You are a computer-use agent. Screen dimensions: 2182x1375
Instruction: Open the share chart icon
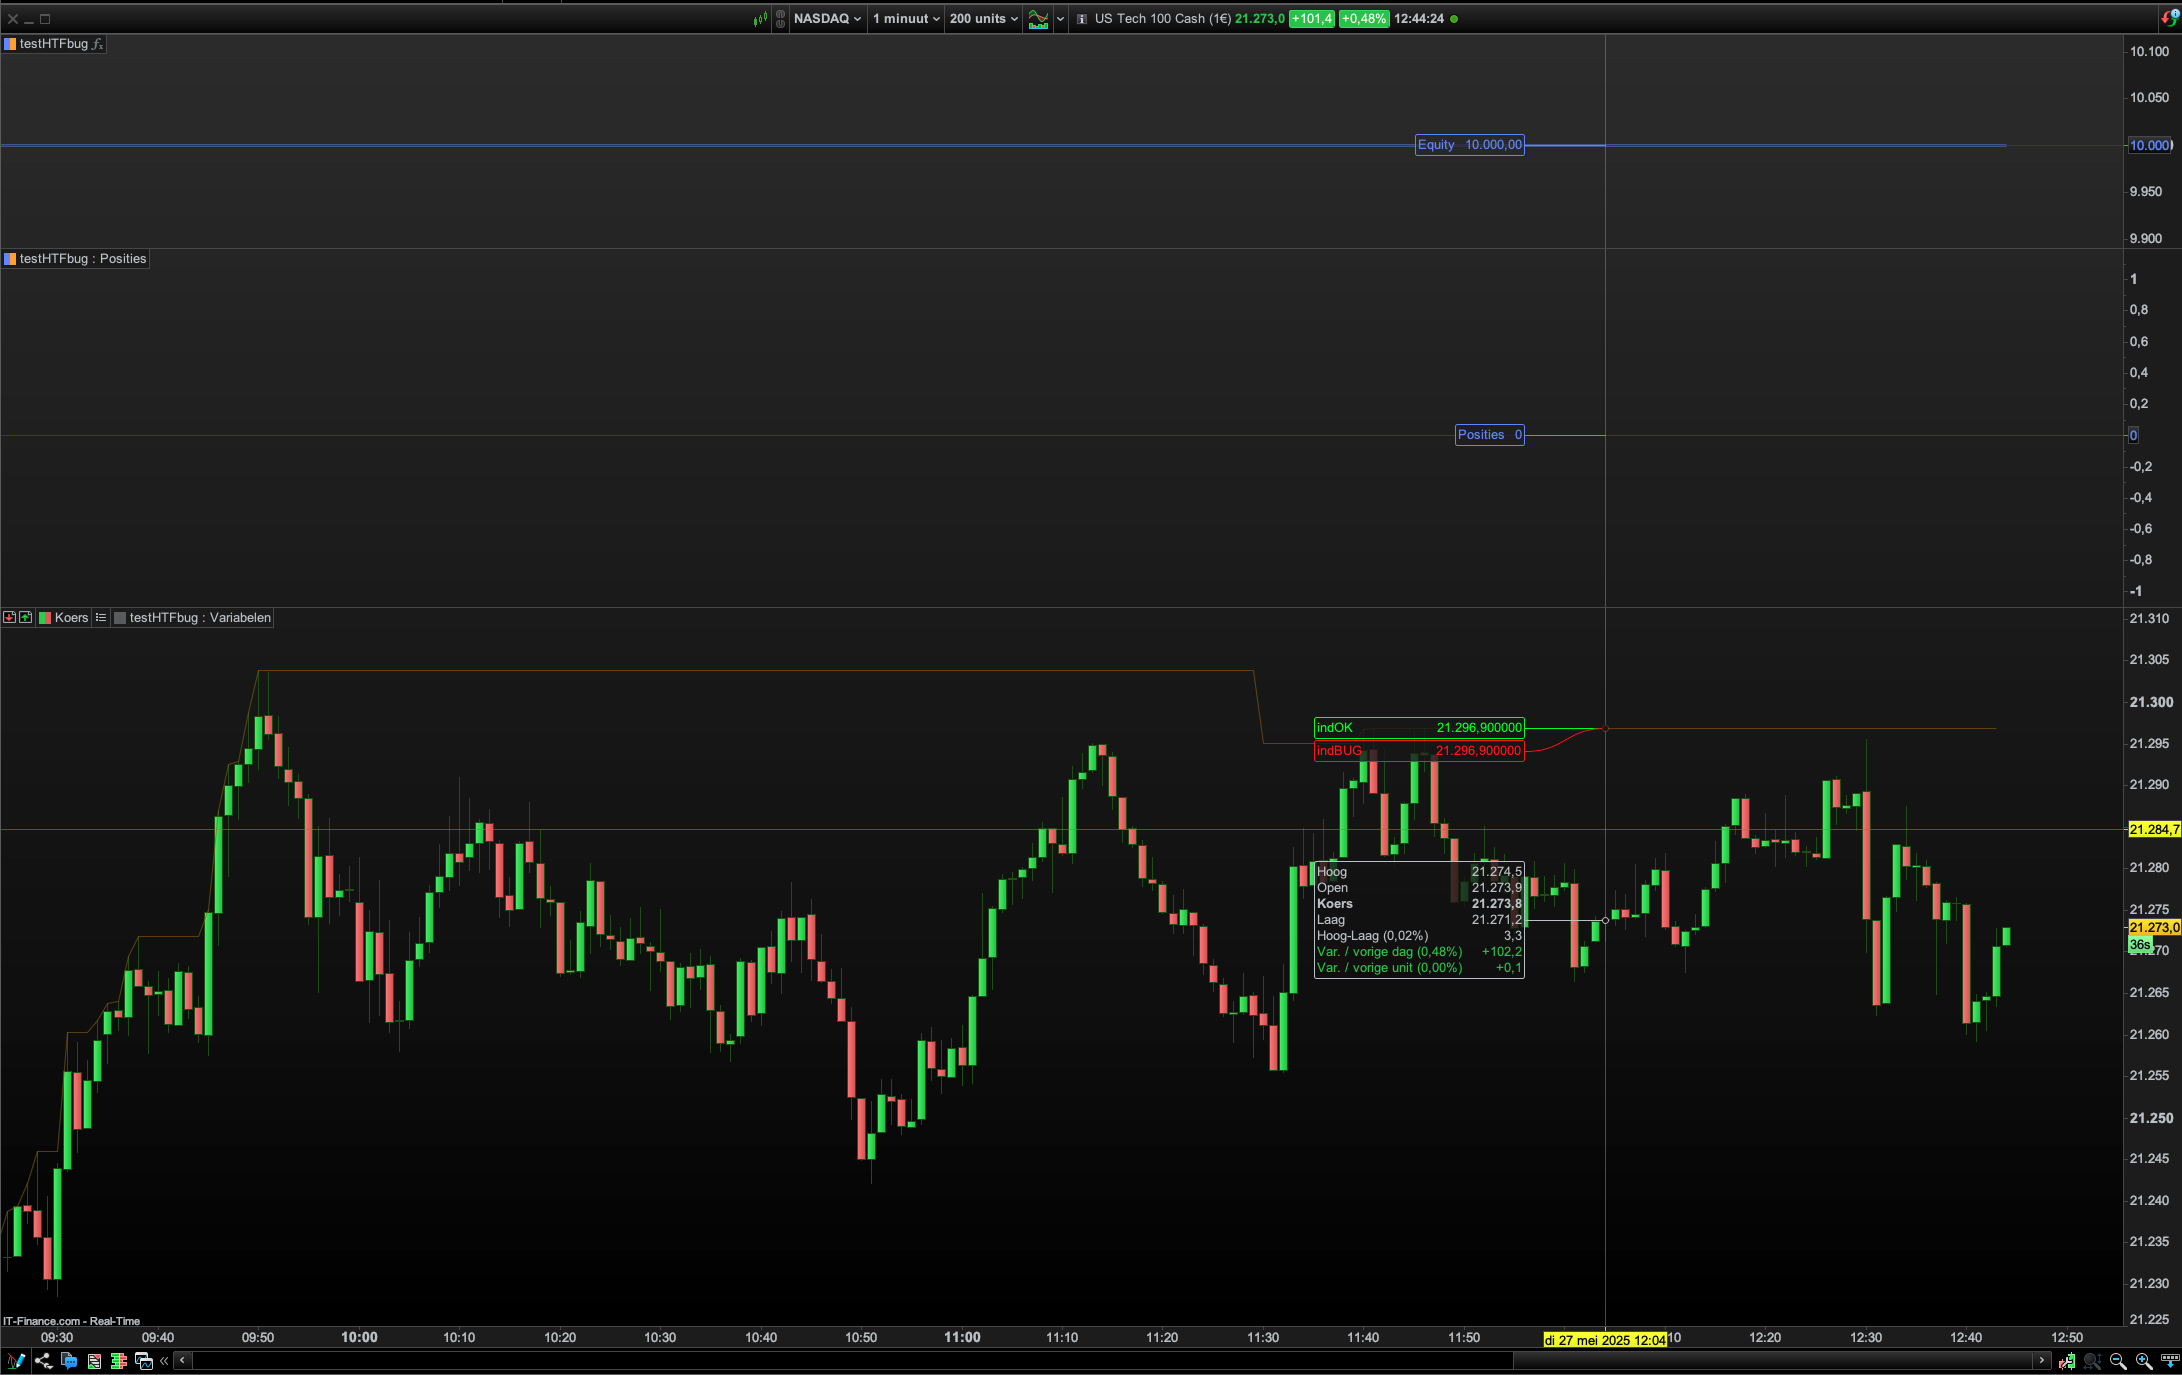43,1360
